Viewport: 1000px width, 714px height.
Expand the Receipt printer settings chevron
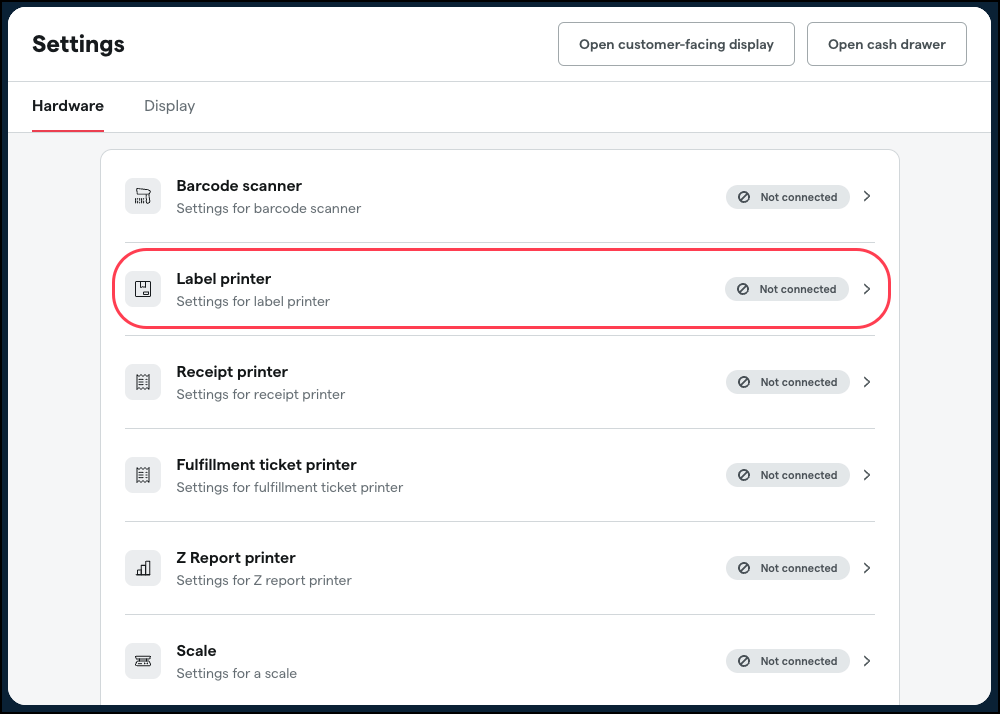[x=867, y=382]
